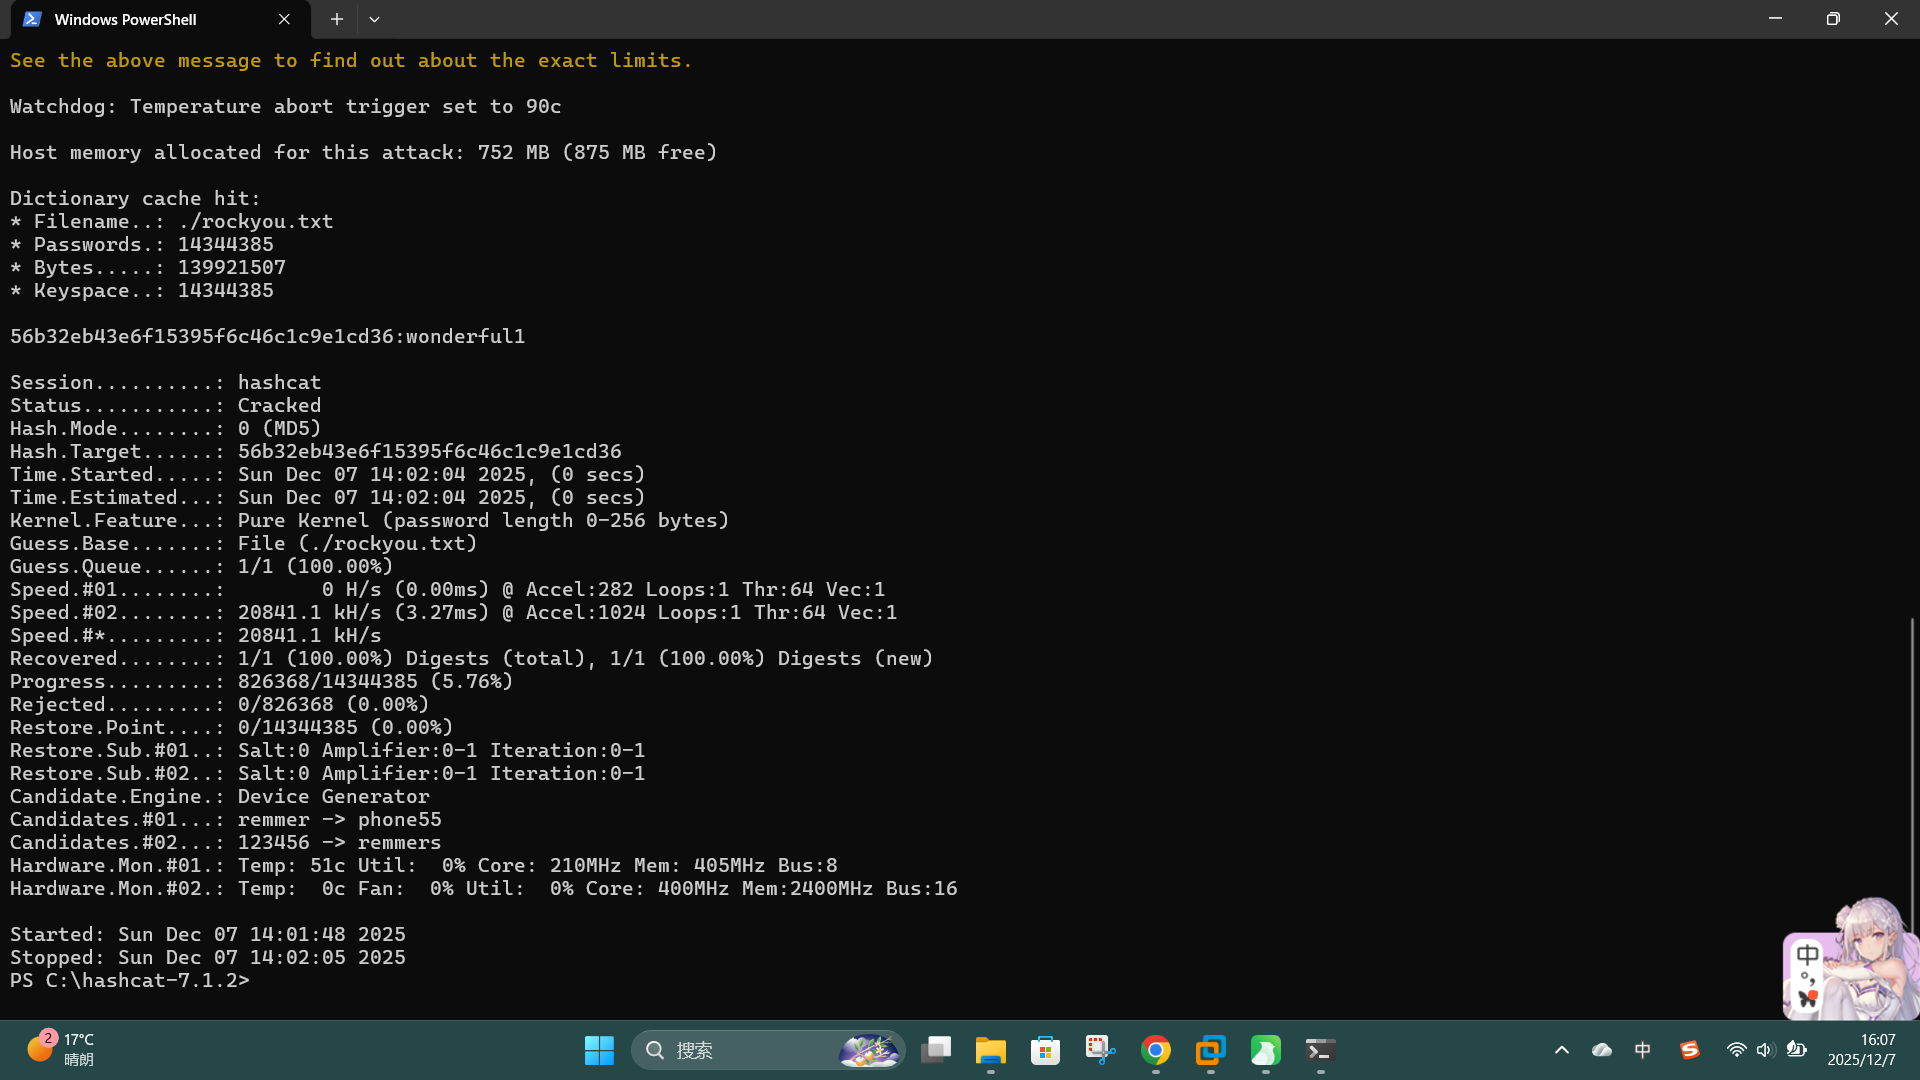Open the volume control in the tray
This screenshot has height=1080, width=1920.
pyautogui.click(x=1765, y=1050)
